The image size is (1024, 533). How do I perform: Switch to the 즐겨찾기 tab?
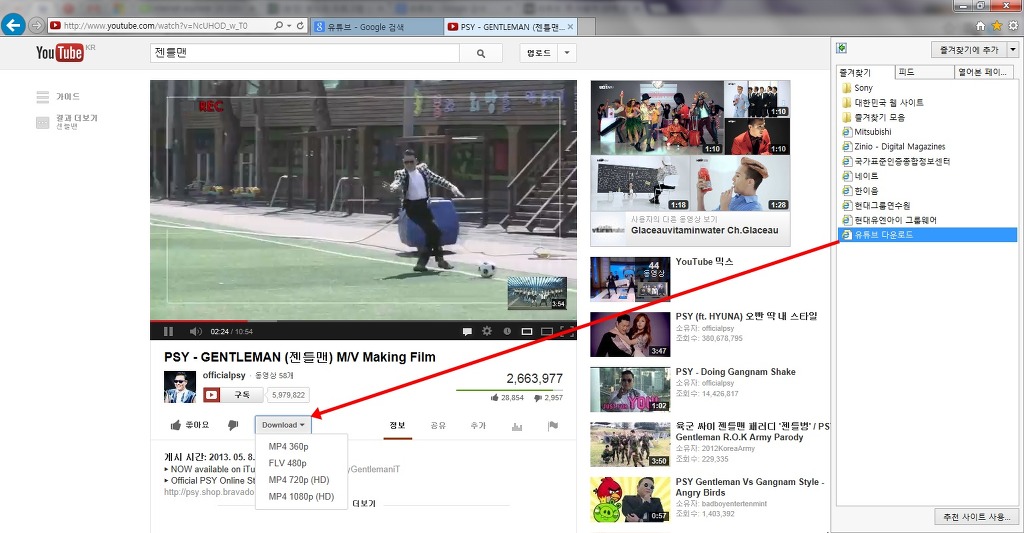pos(865,73)
